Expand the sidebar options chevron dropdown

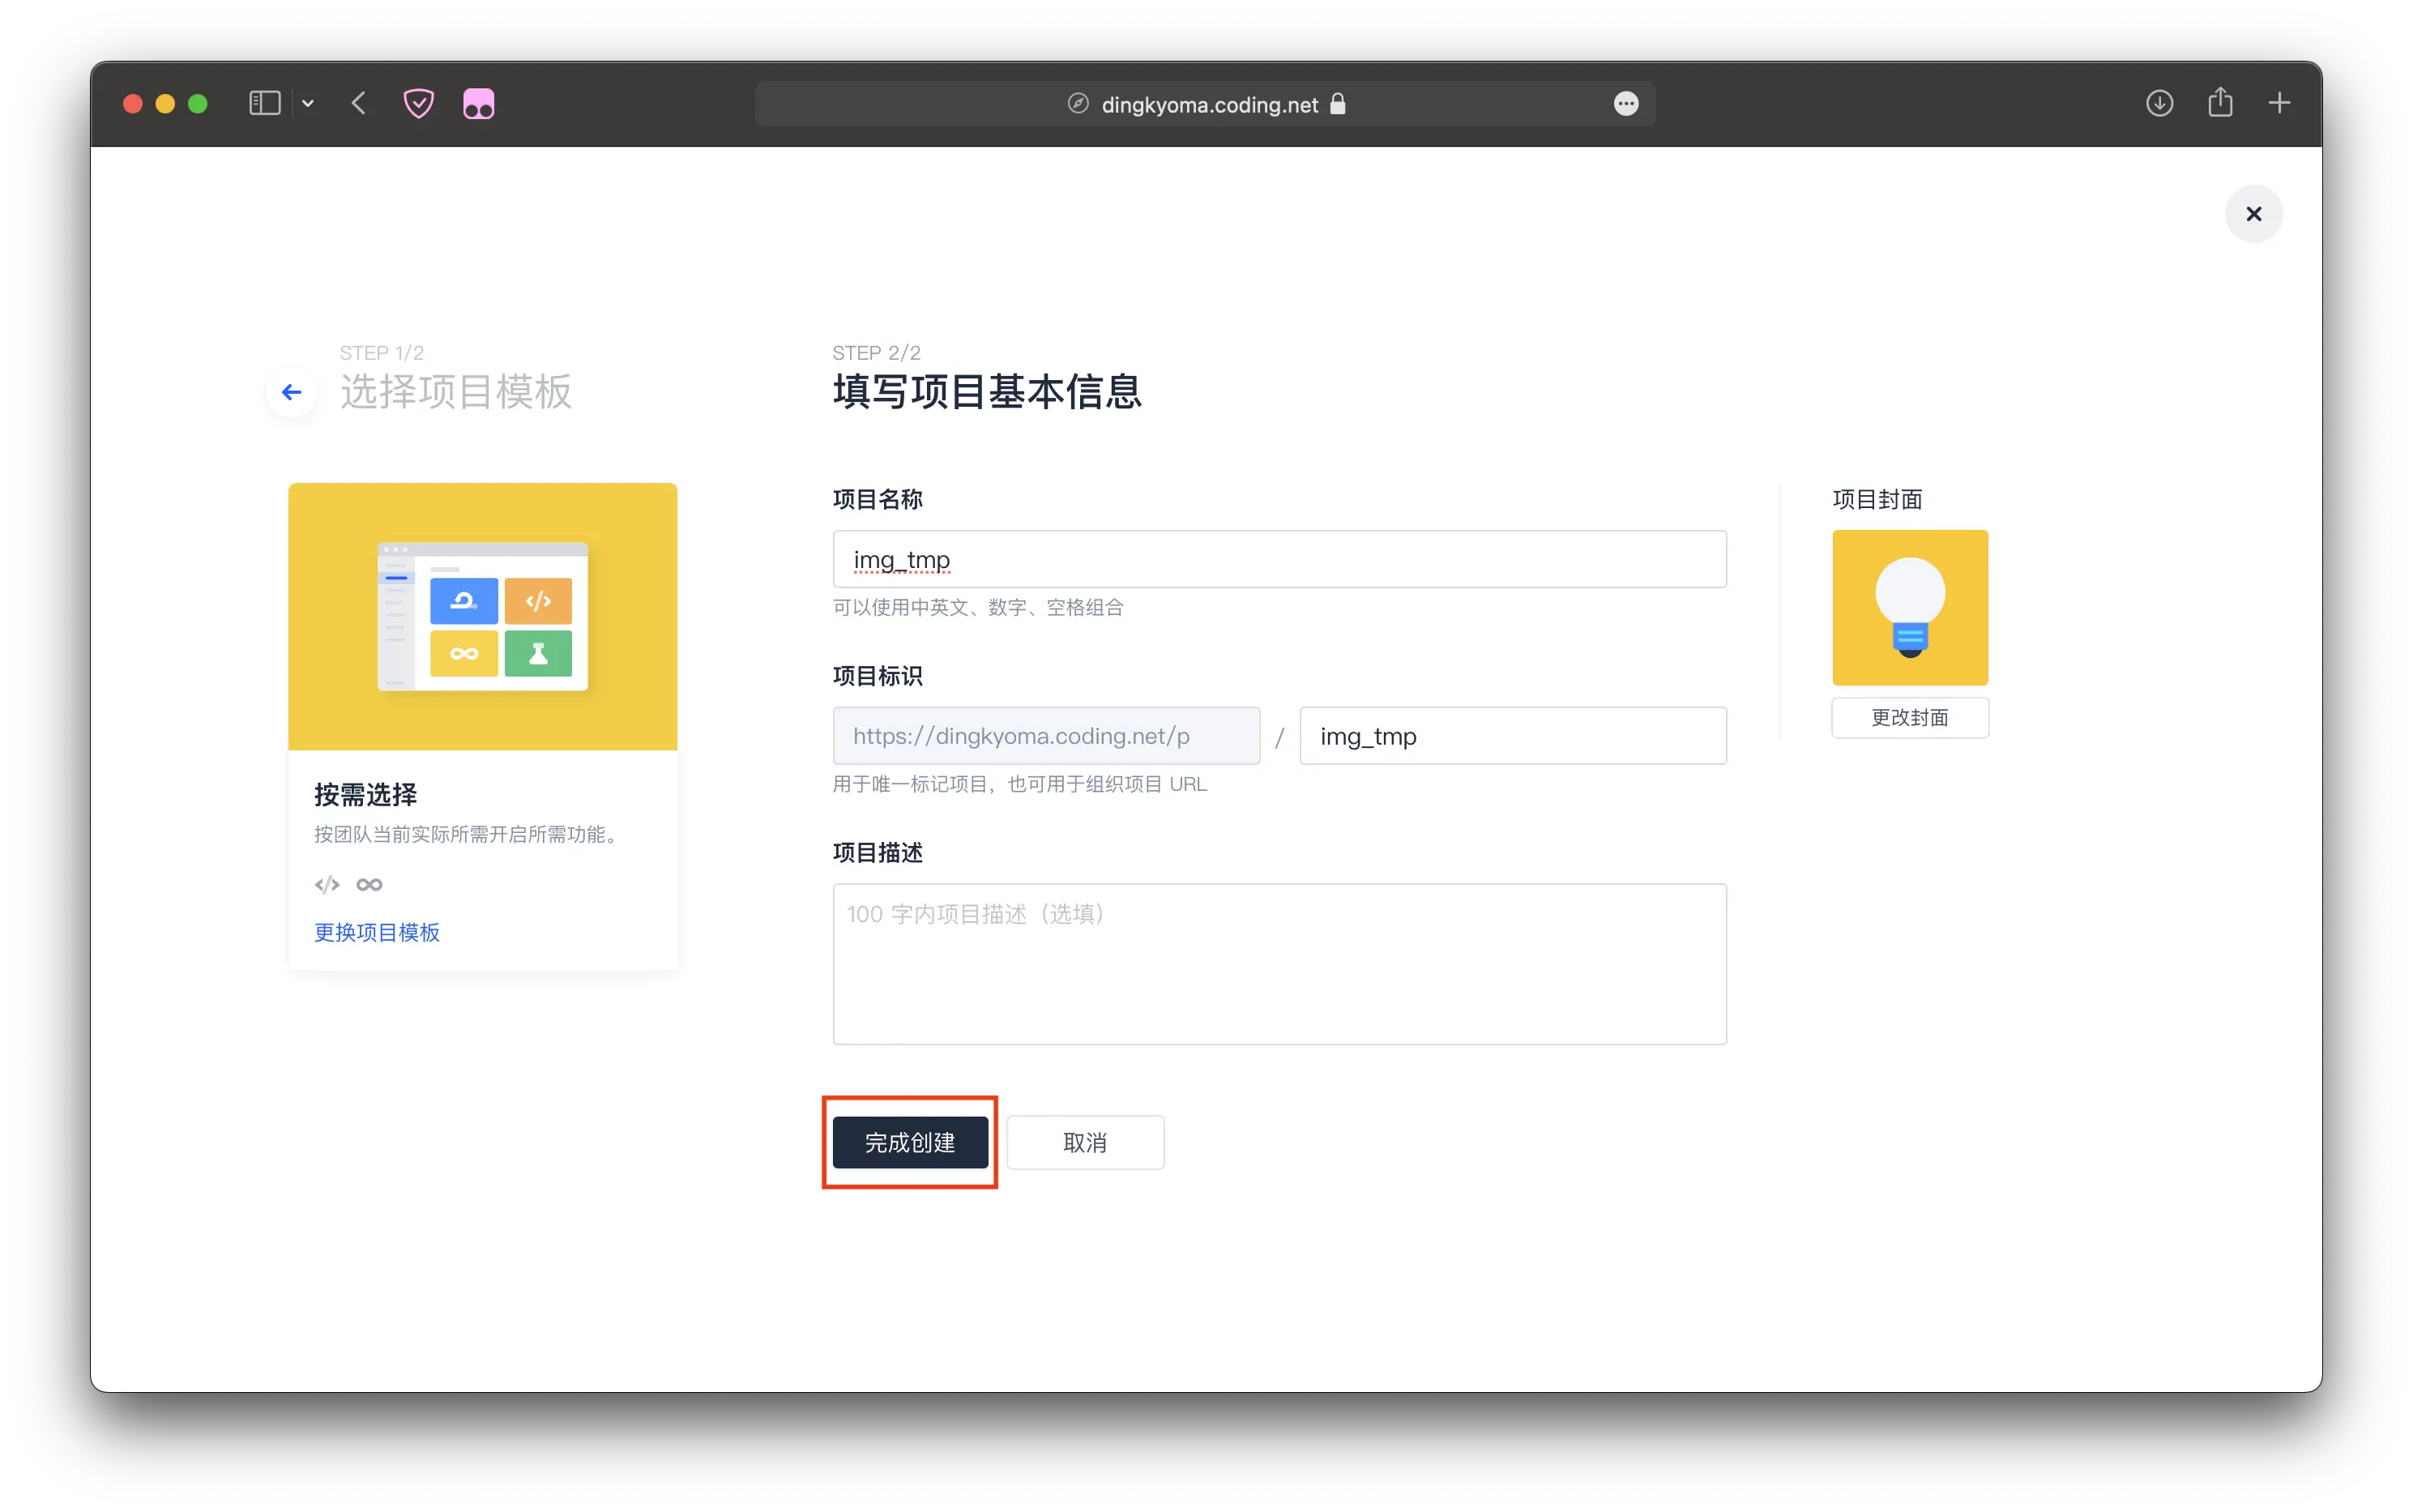(x=308, y=103)
